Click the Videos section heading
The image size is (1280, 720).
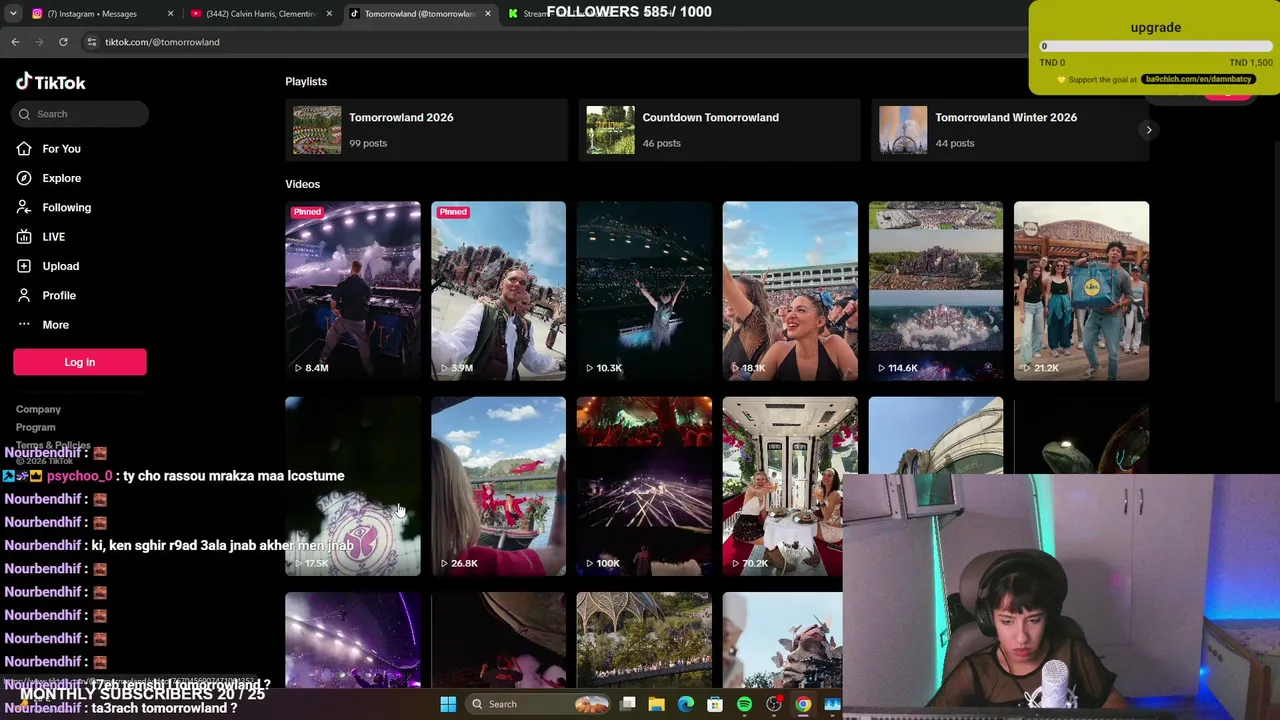(x=302, y=184)
